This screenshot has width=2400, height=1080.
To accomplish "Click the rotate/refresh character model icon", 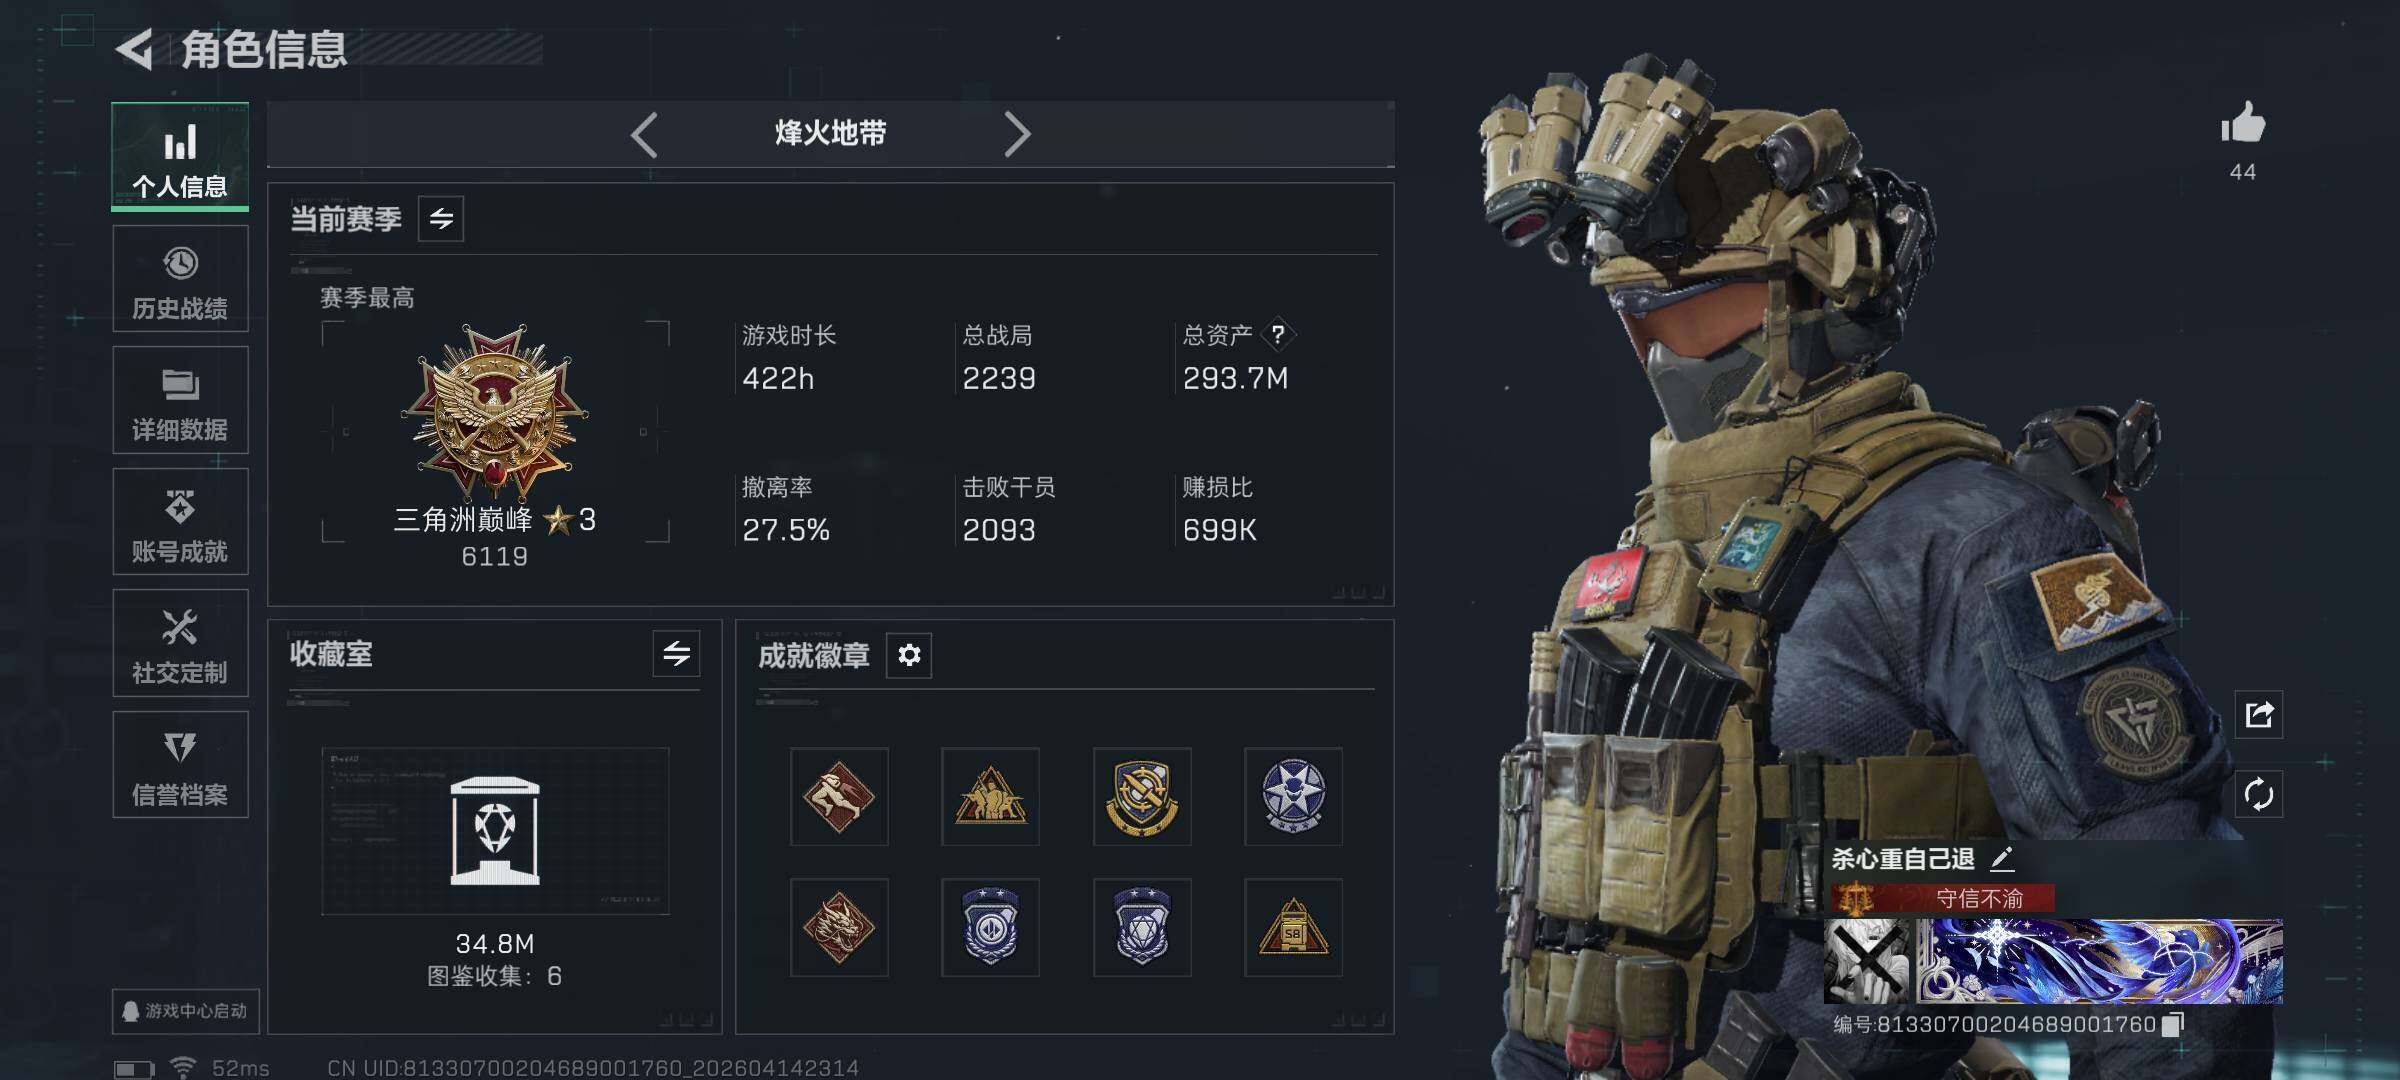I will click(2259, 794).
